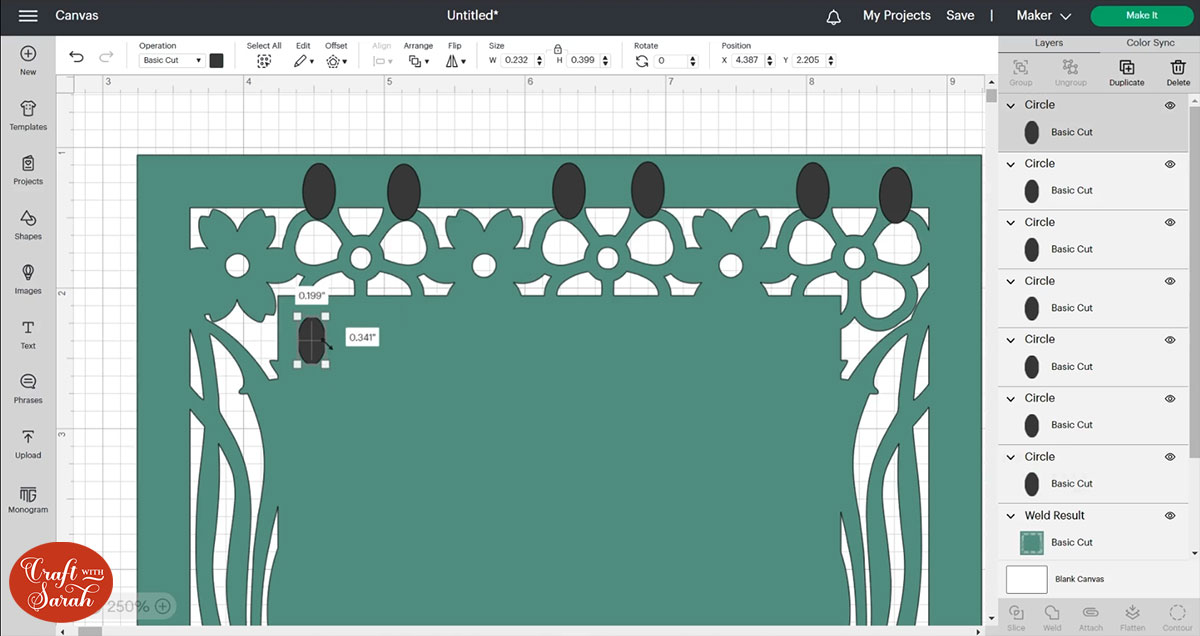
Task: Open the Monogram tool
Action: point(28,498)
